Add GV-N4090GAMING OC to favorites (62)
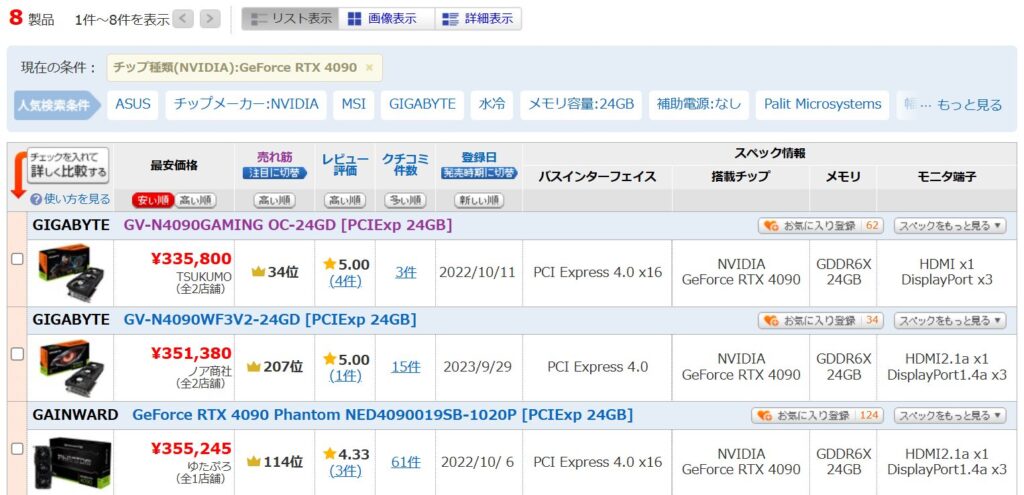Screen dimensions: 1024x495 pyautogui.click(x=820, y=226)
